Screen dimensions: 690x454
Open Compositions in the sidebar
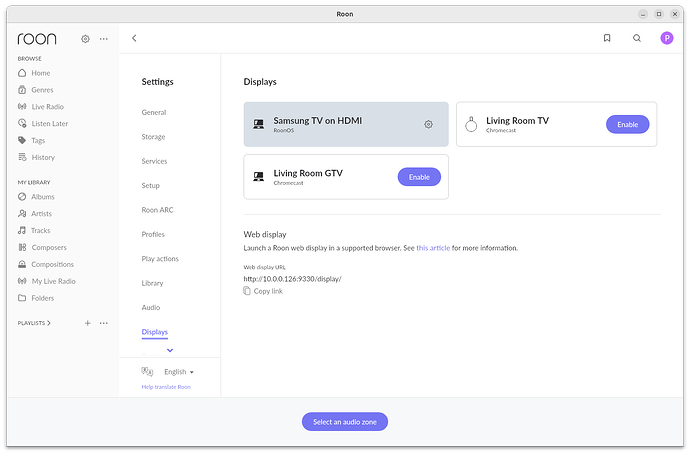[52, 264]
